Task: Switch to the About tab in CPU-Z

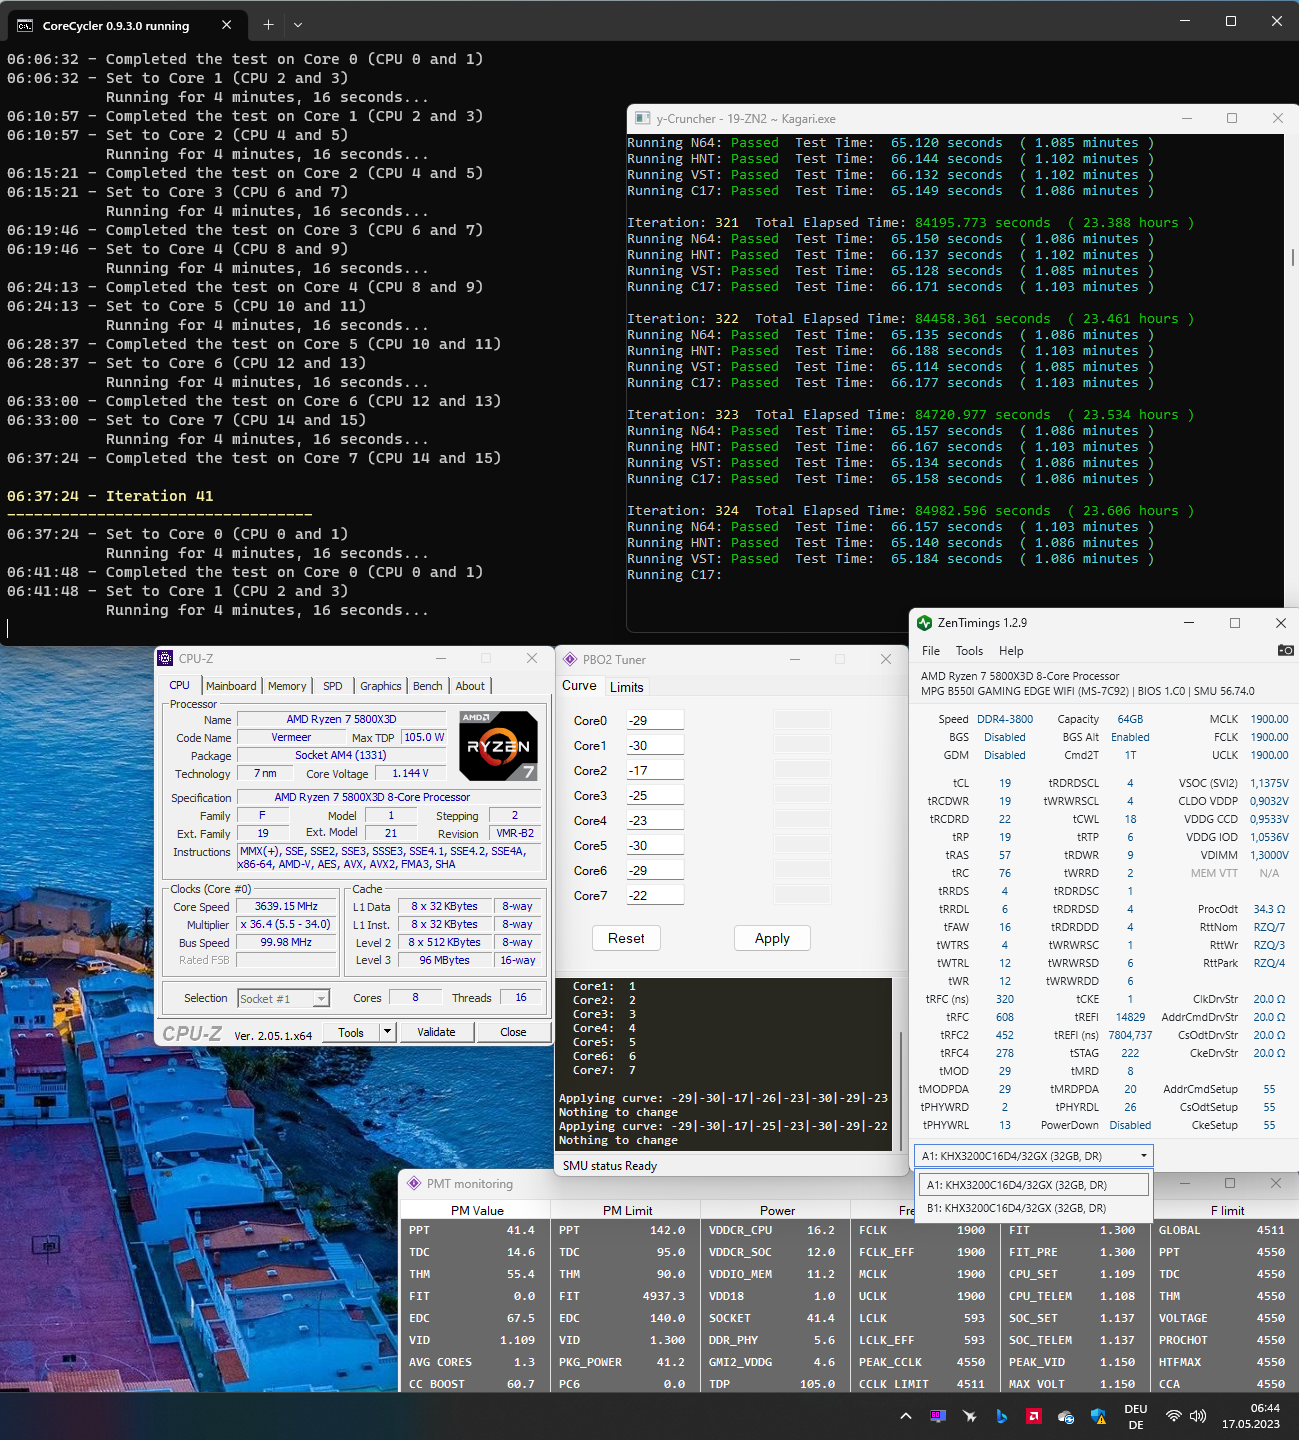Action: point(470,686)
